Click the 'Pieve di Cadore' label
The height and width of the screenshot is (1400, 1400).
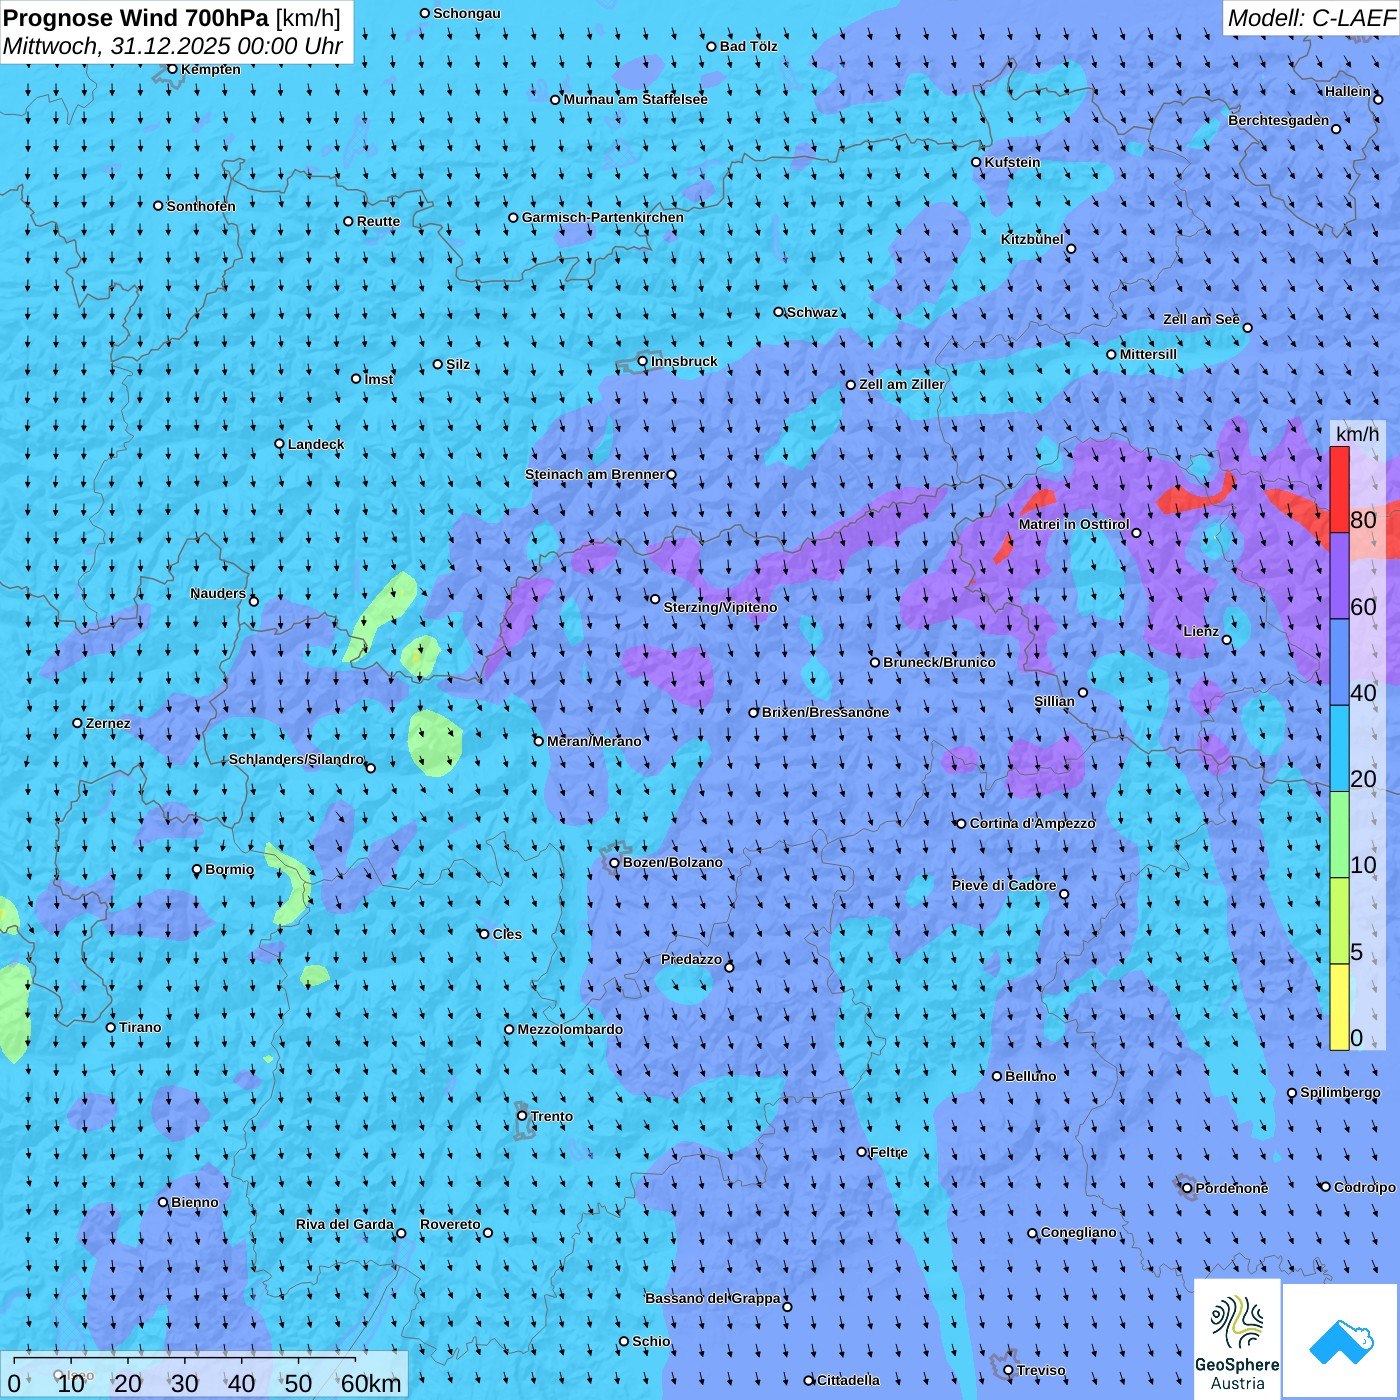pyautogui.click(x=1004, y=885)
